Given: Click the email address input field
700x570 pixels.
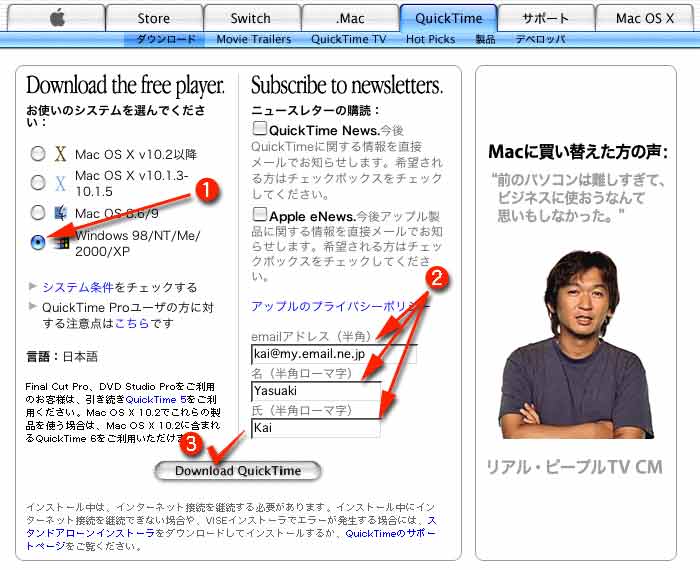Looking at the screenshot, I should pyautogui.click(x=334, y=354).
